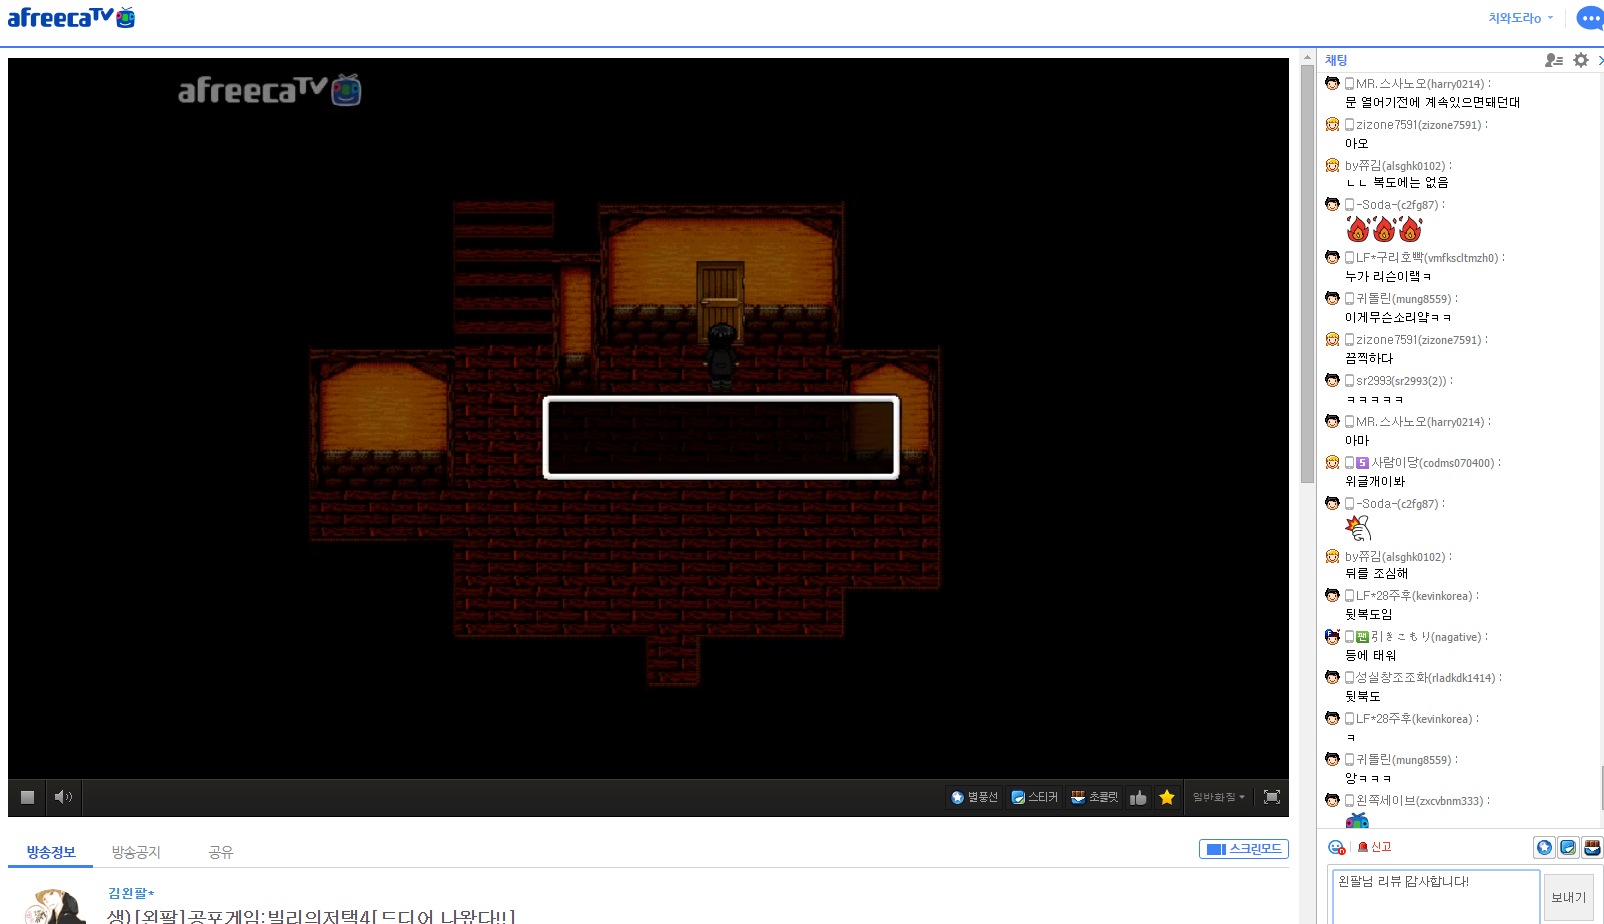The height and width of the screenshot is (924, 1604).
Task: Click the star balloon icon above chat input
Action: [x=1545, y=848]
